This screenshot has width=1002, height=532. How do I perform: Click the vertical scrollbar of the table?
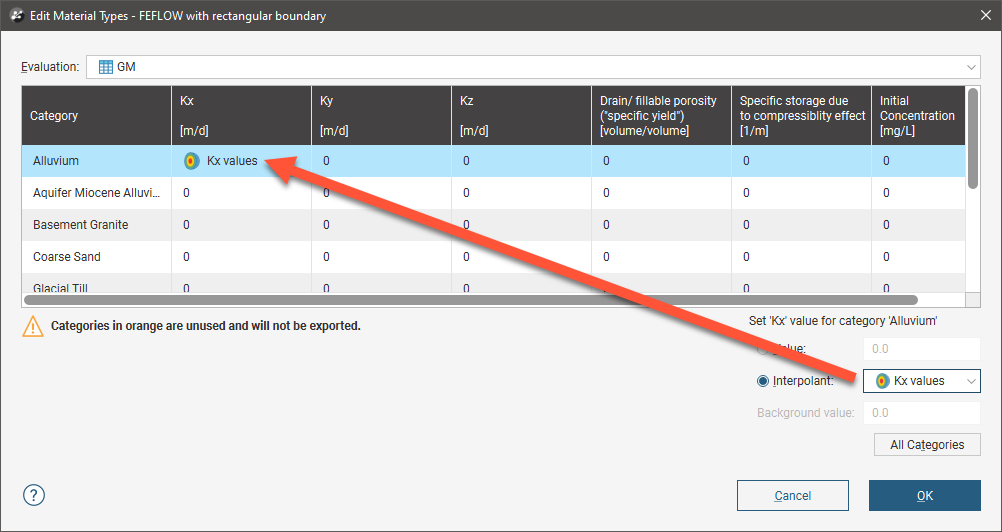point(972,140)
